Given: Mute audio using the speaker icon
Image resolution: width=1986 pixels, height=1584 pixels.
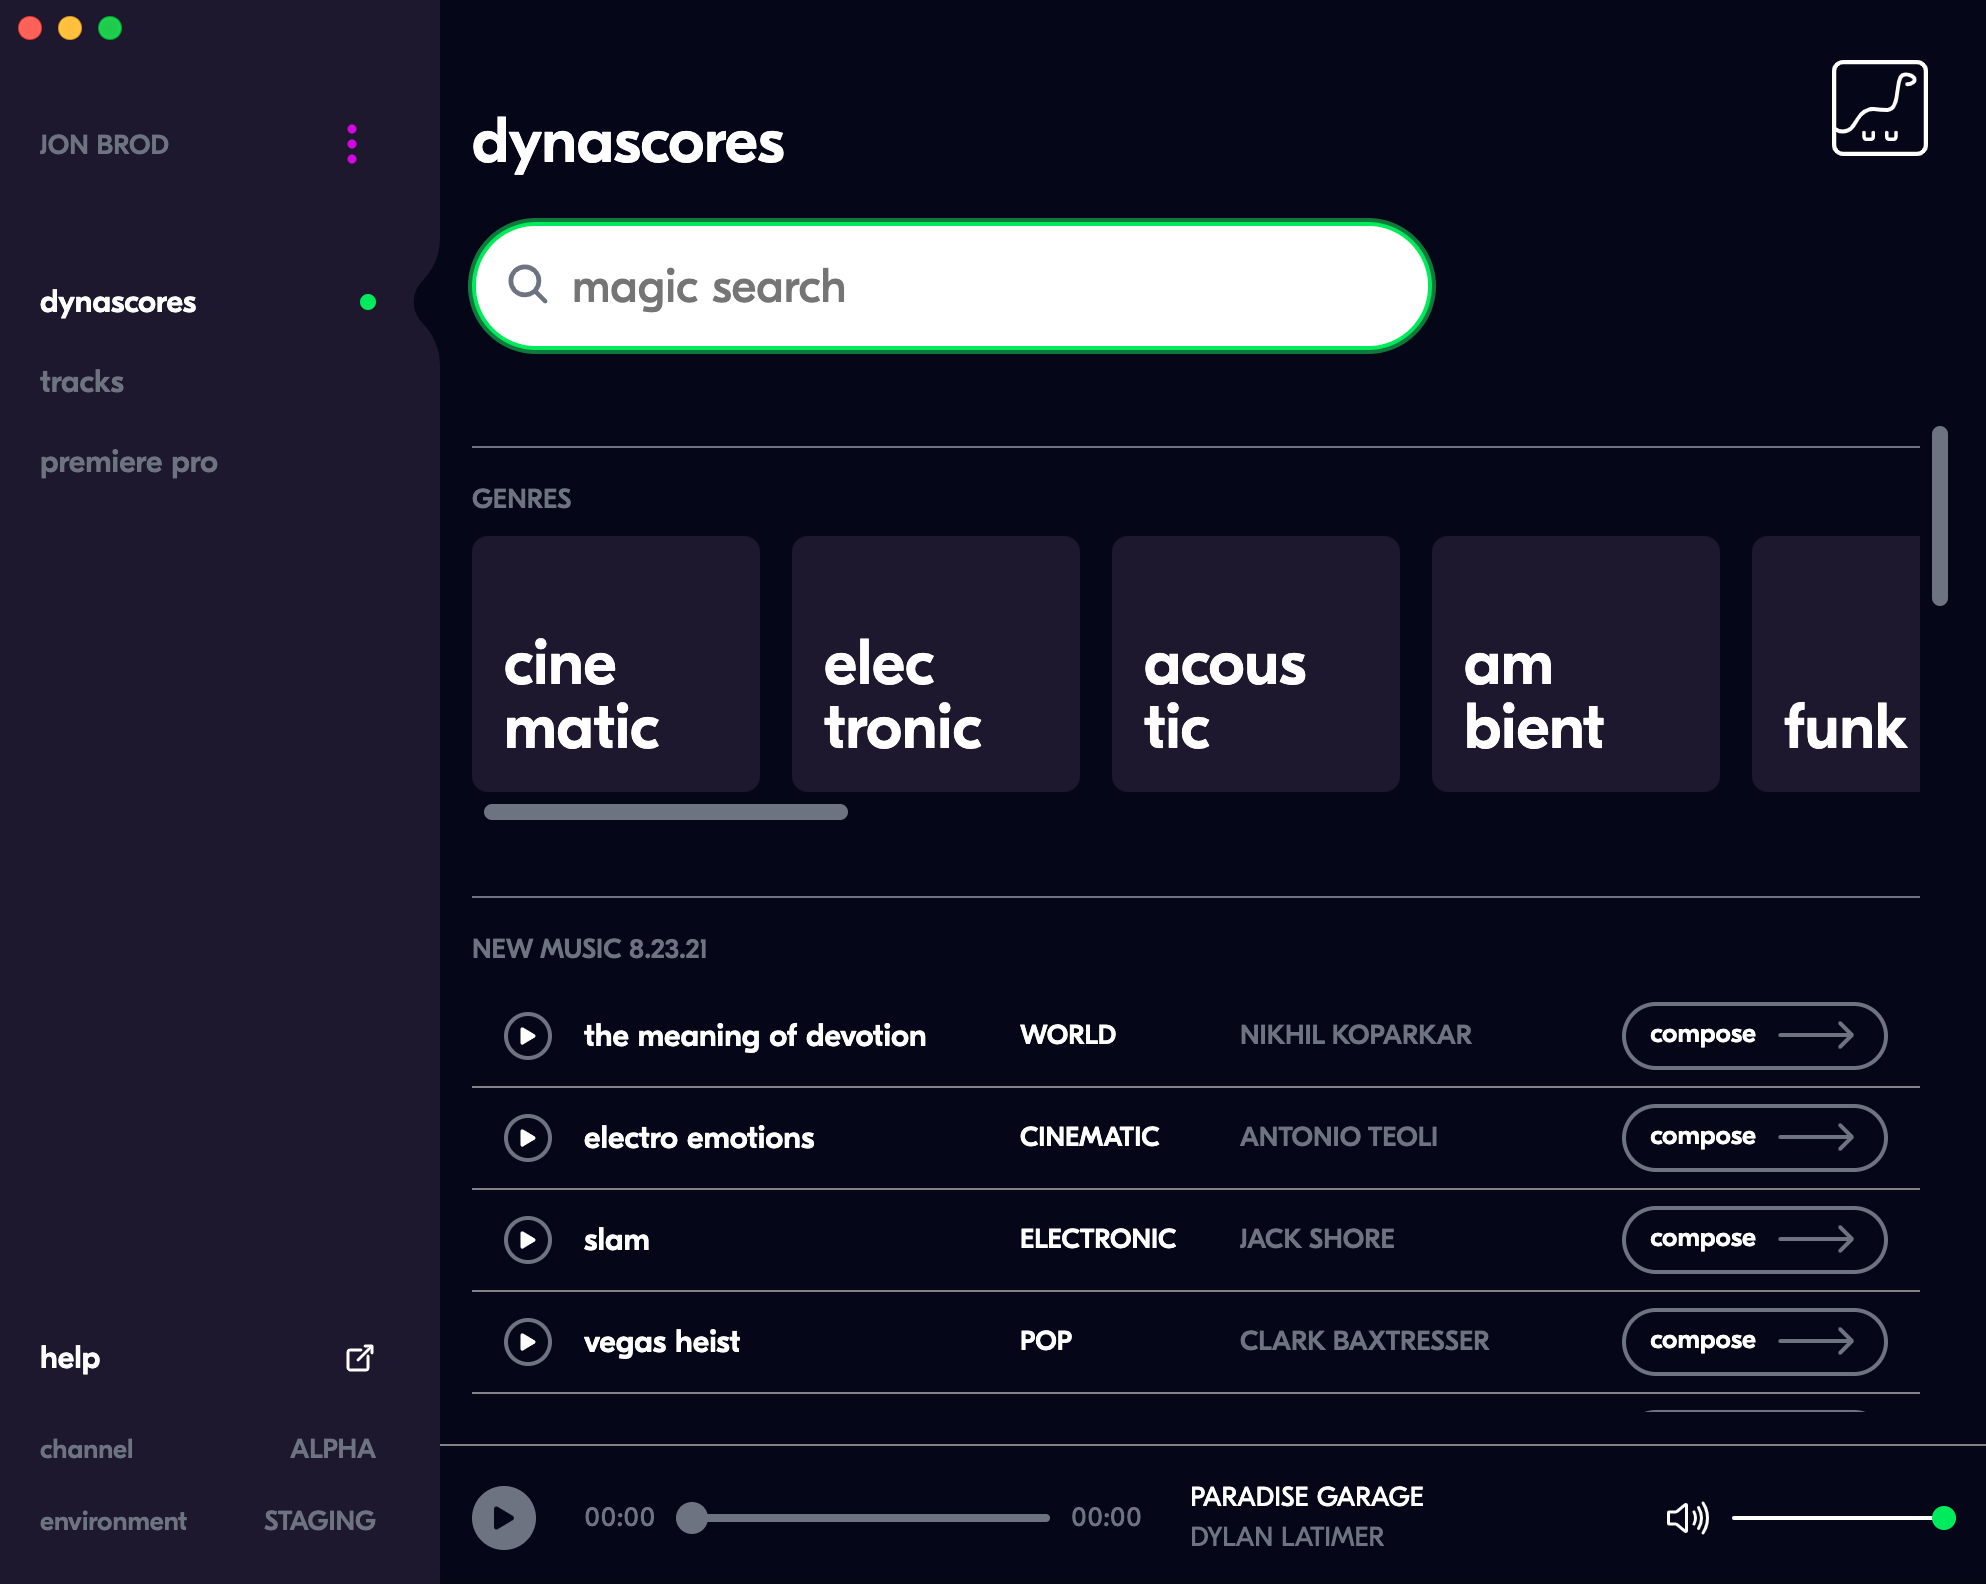Looking at the screenshot, I should 1686,1517.
